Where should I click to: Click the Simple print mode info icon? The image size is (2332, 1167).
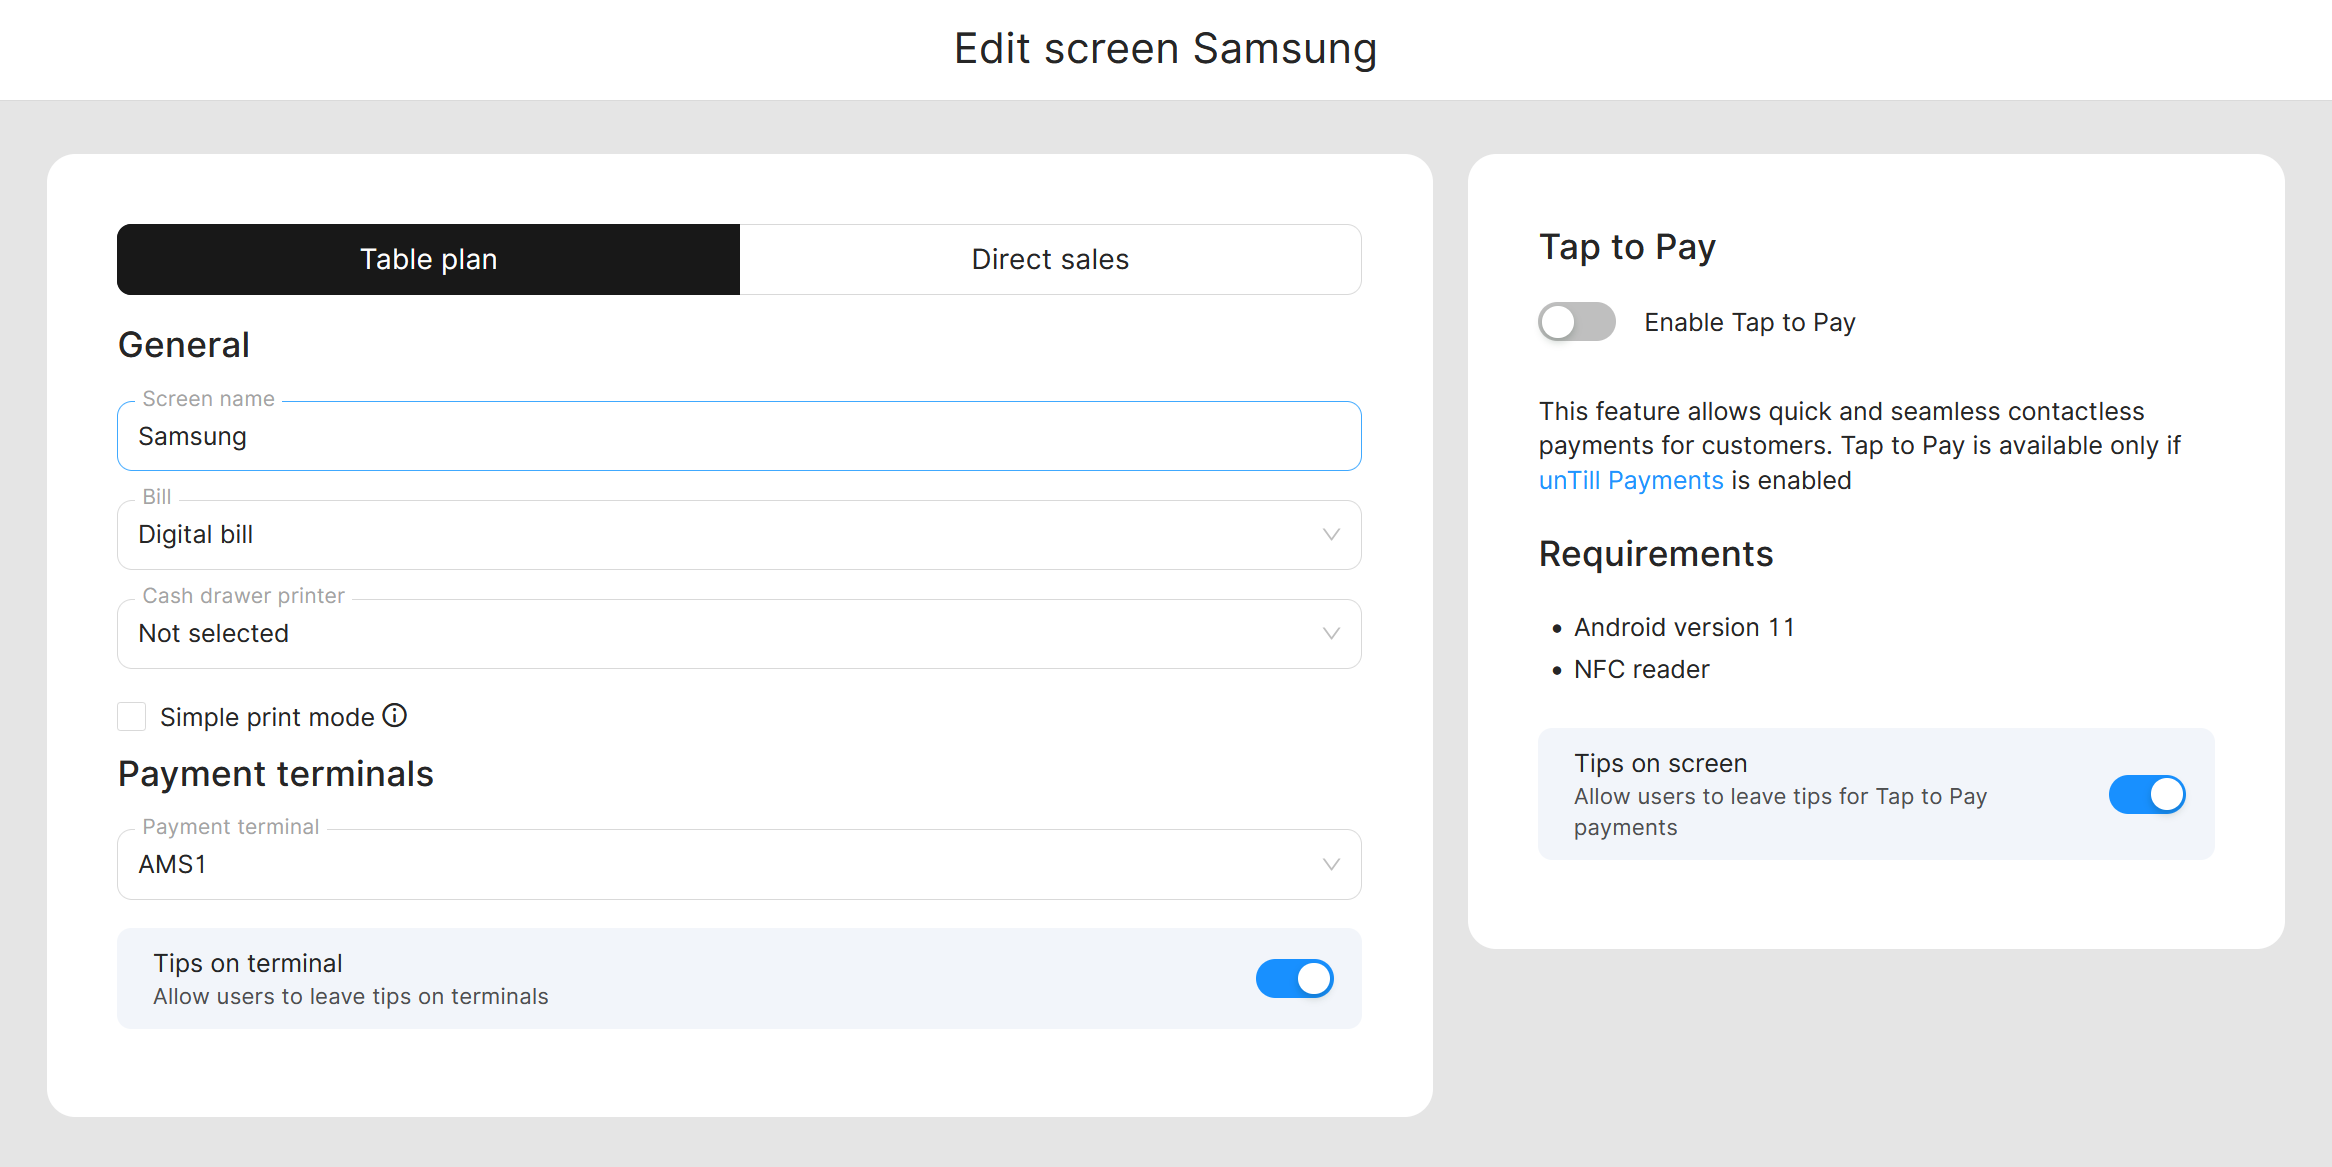(395, 716)
